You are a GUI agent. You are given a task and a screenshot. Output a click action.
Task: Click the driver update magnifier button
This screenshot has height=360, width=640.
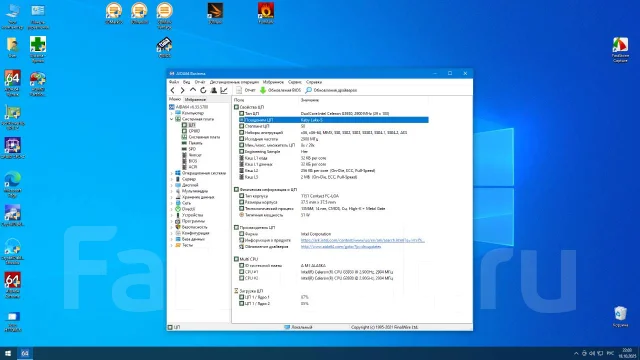tap(331, 90)
